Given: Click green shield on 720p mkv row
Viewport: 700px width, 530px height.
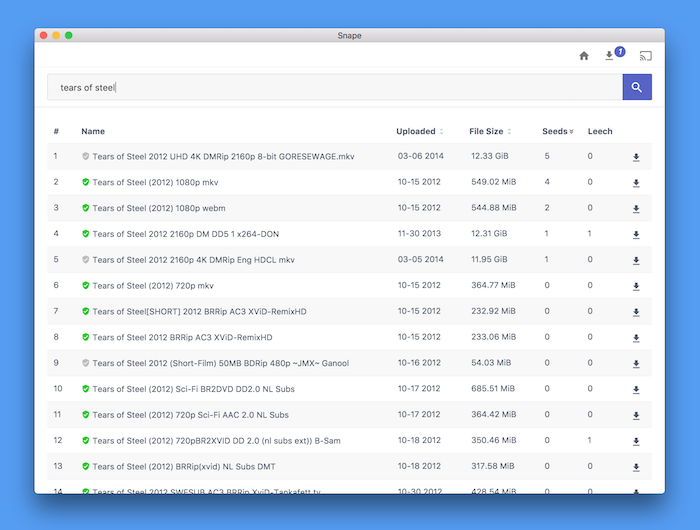Looking at the screenshot, I should 86,286.
